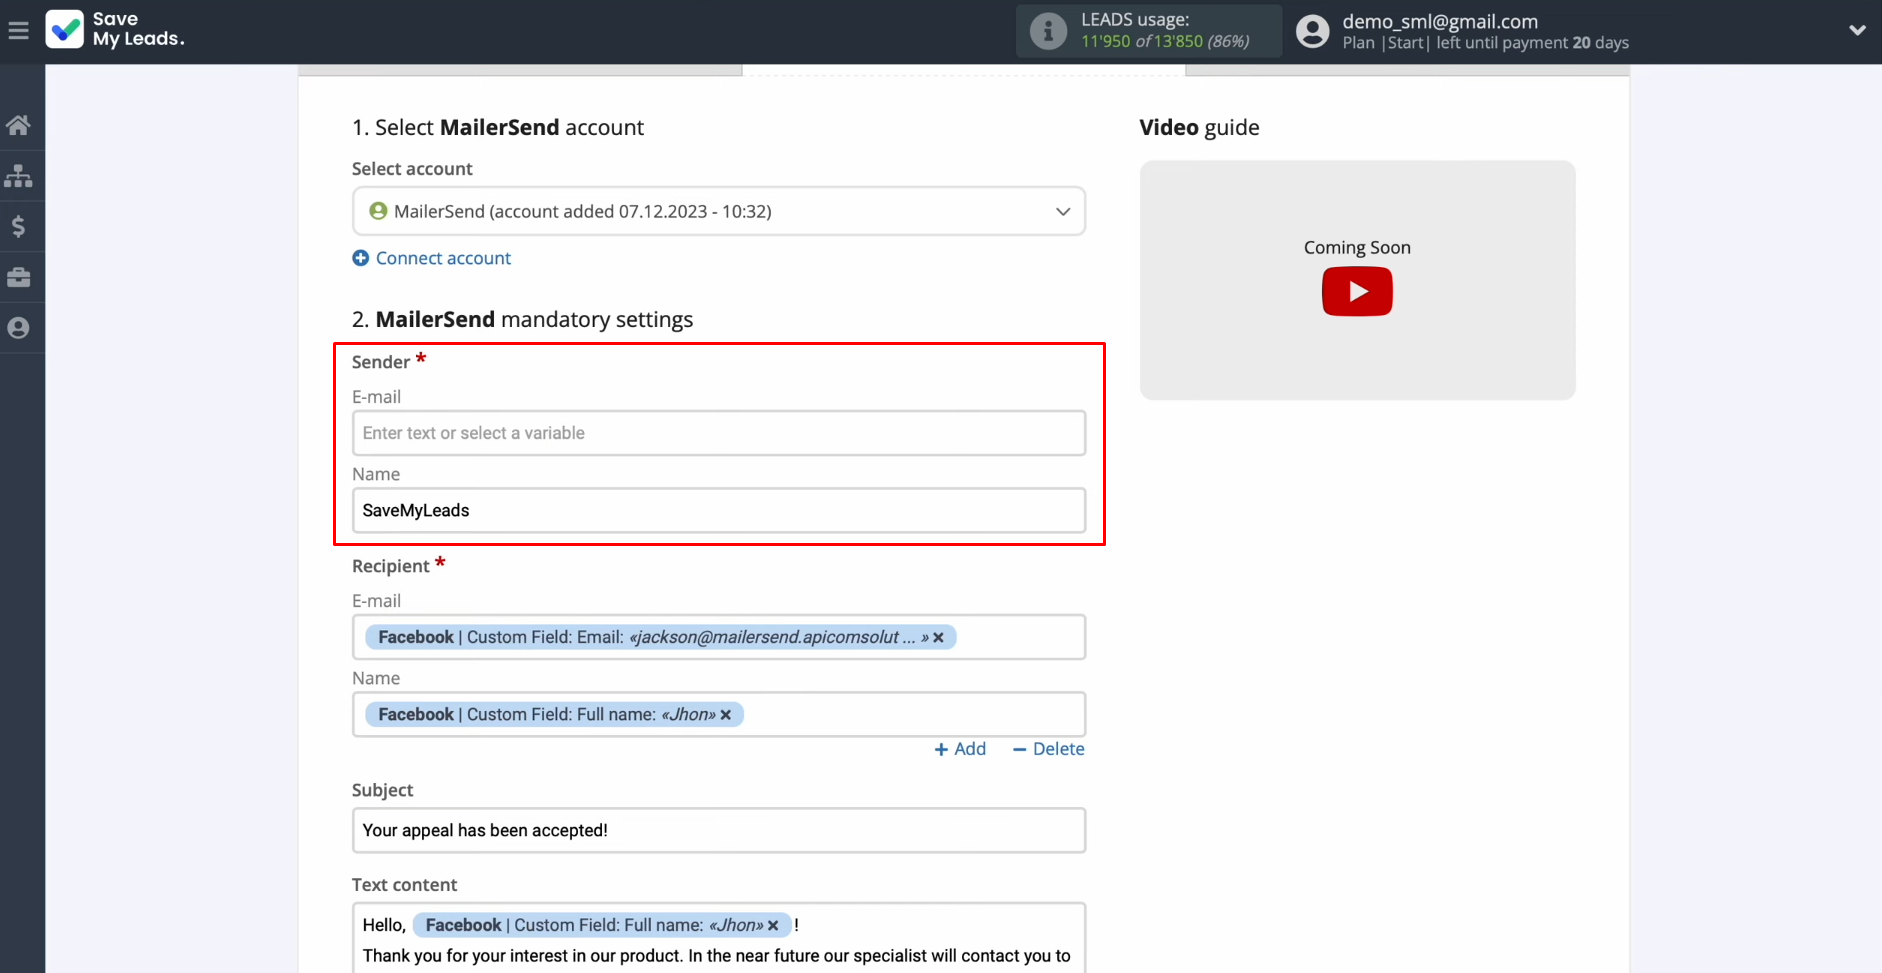Open the connections sitemap icon
The image size is (1882, 973).
(x=18, y=176)
